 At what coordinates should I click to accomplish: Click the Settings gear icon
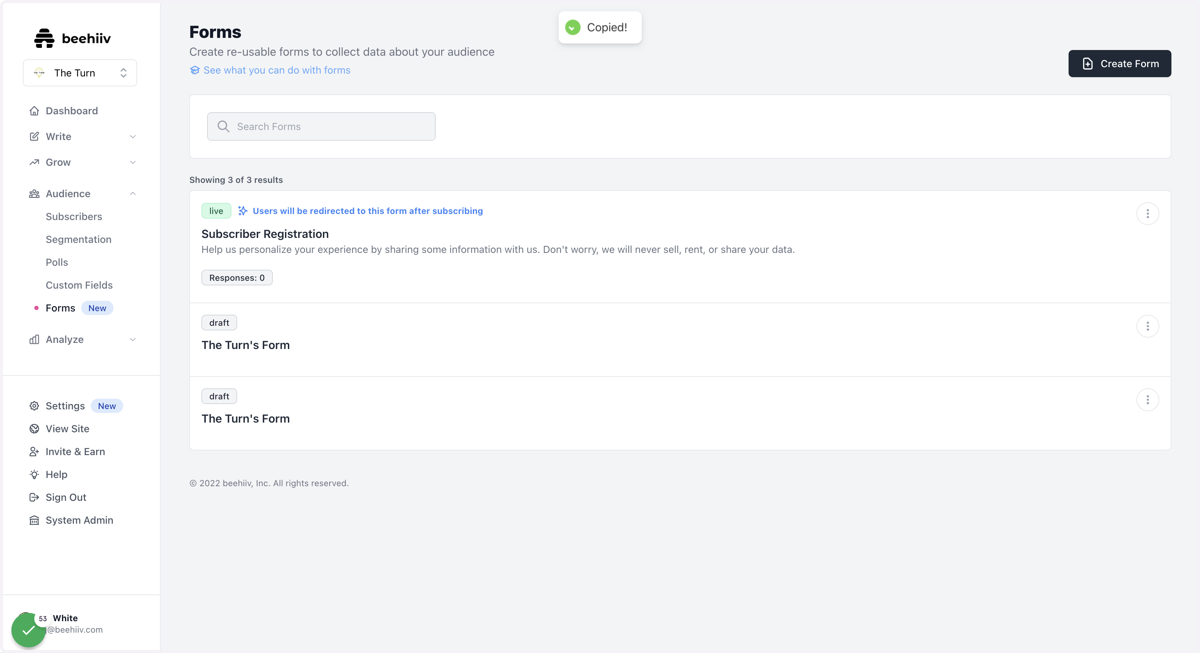point(34,406)
